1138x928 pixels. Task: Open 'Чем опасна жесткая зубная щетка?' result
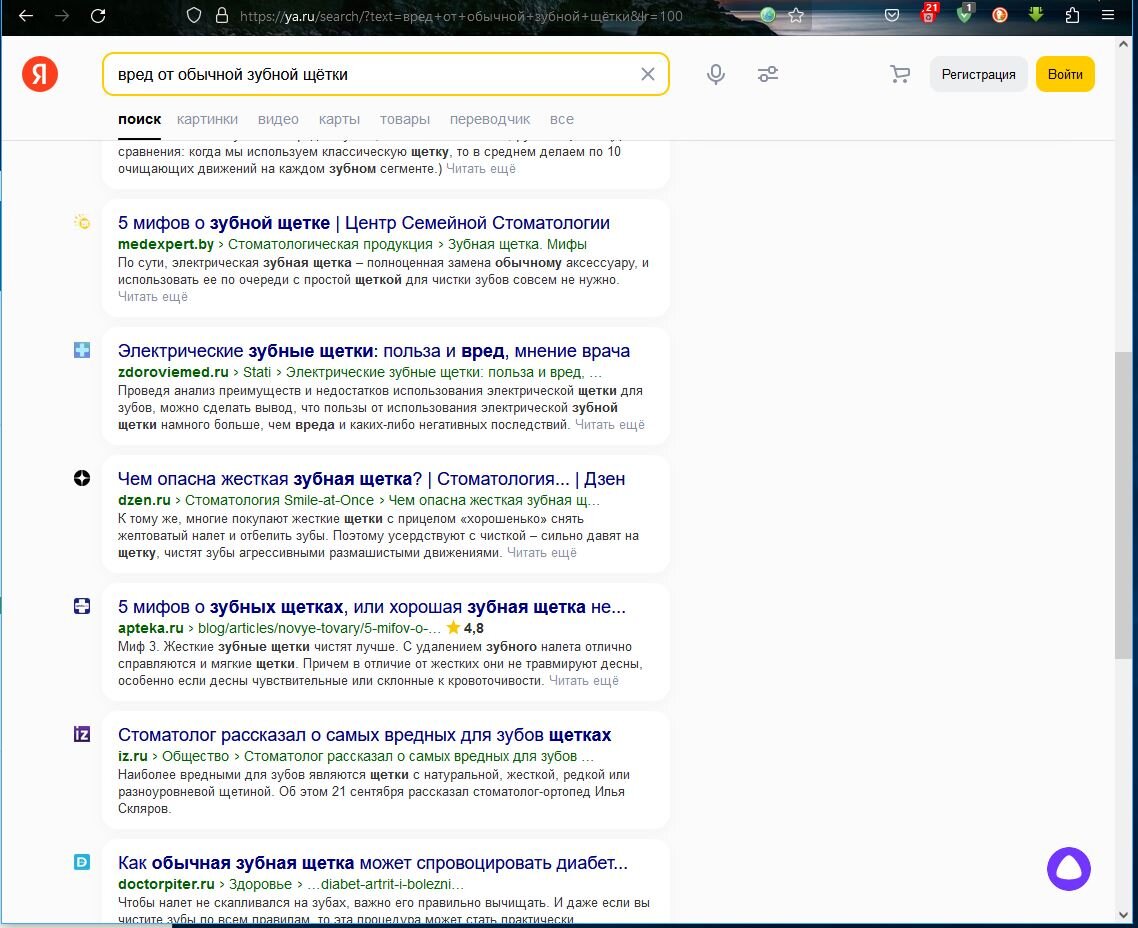pyautogui.click(x=371, y=479)
